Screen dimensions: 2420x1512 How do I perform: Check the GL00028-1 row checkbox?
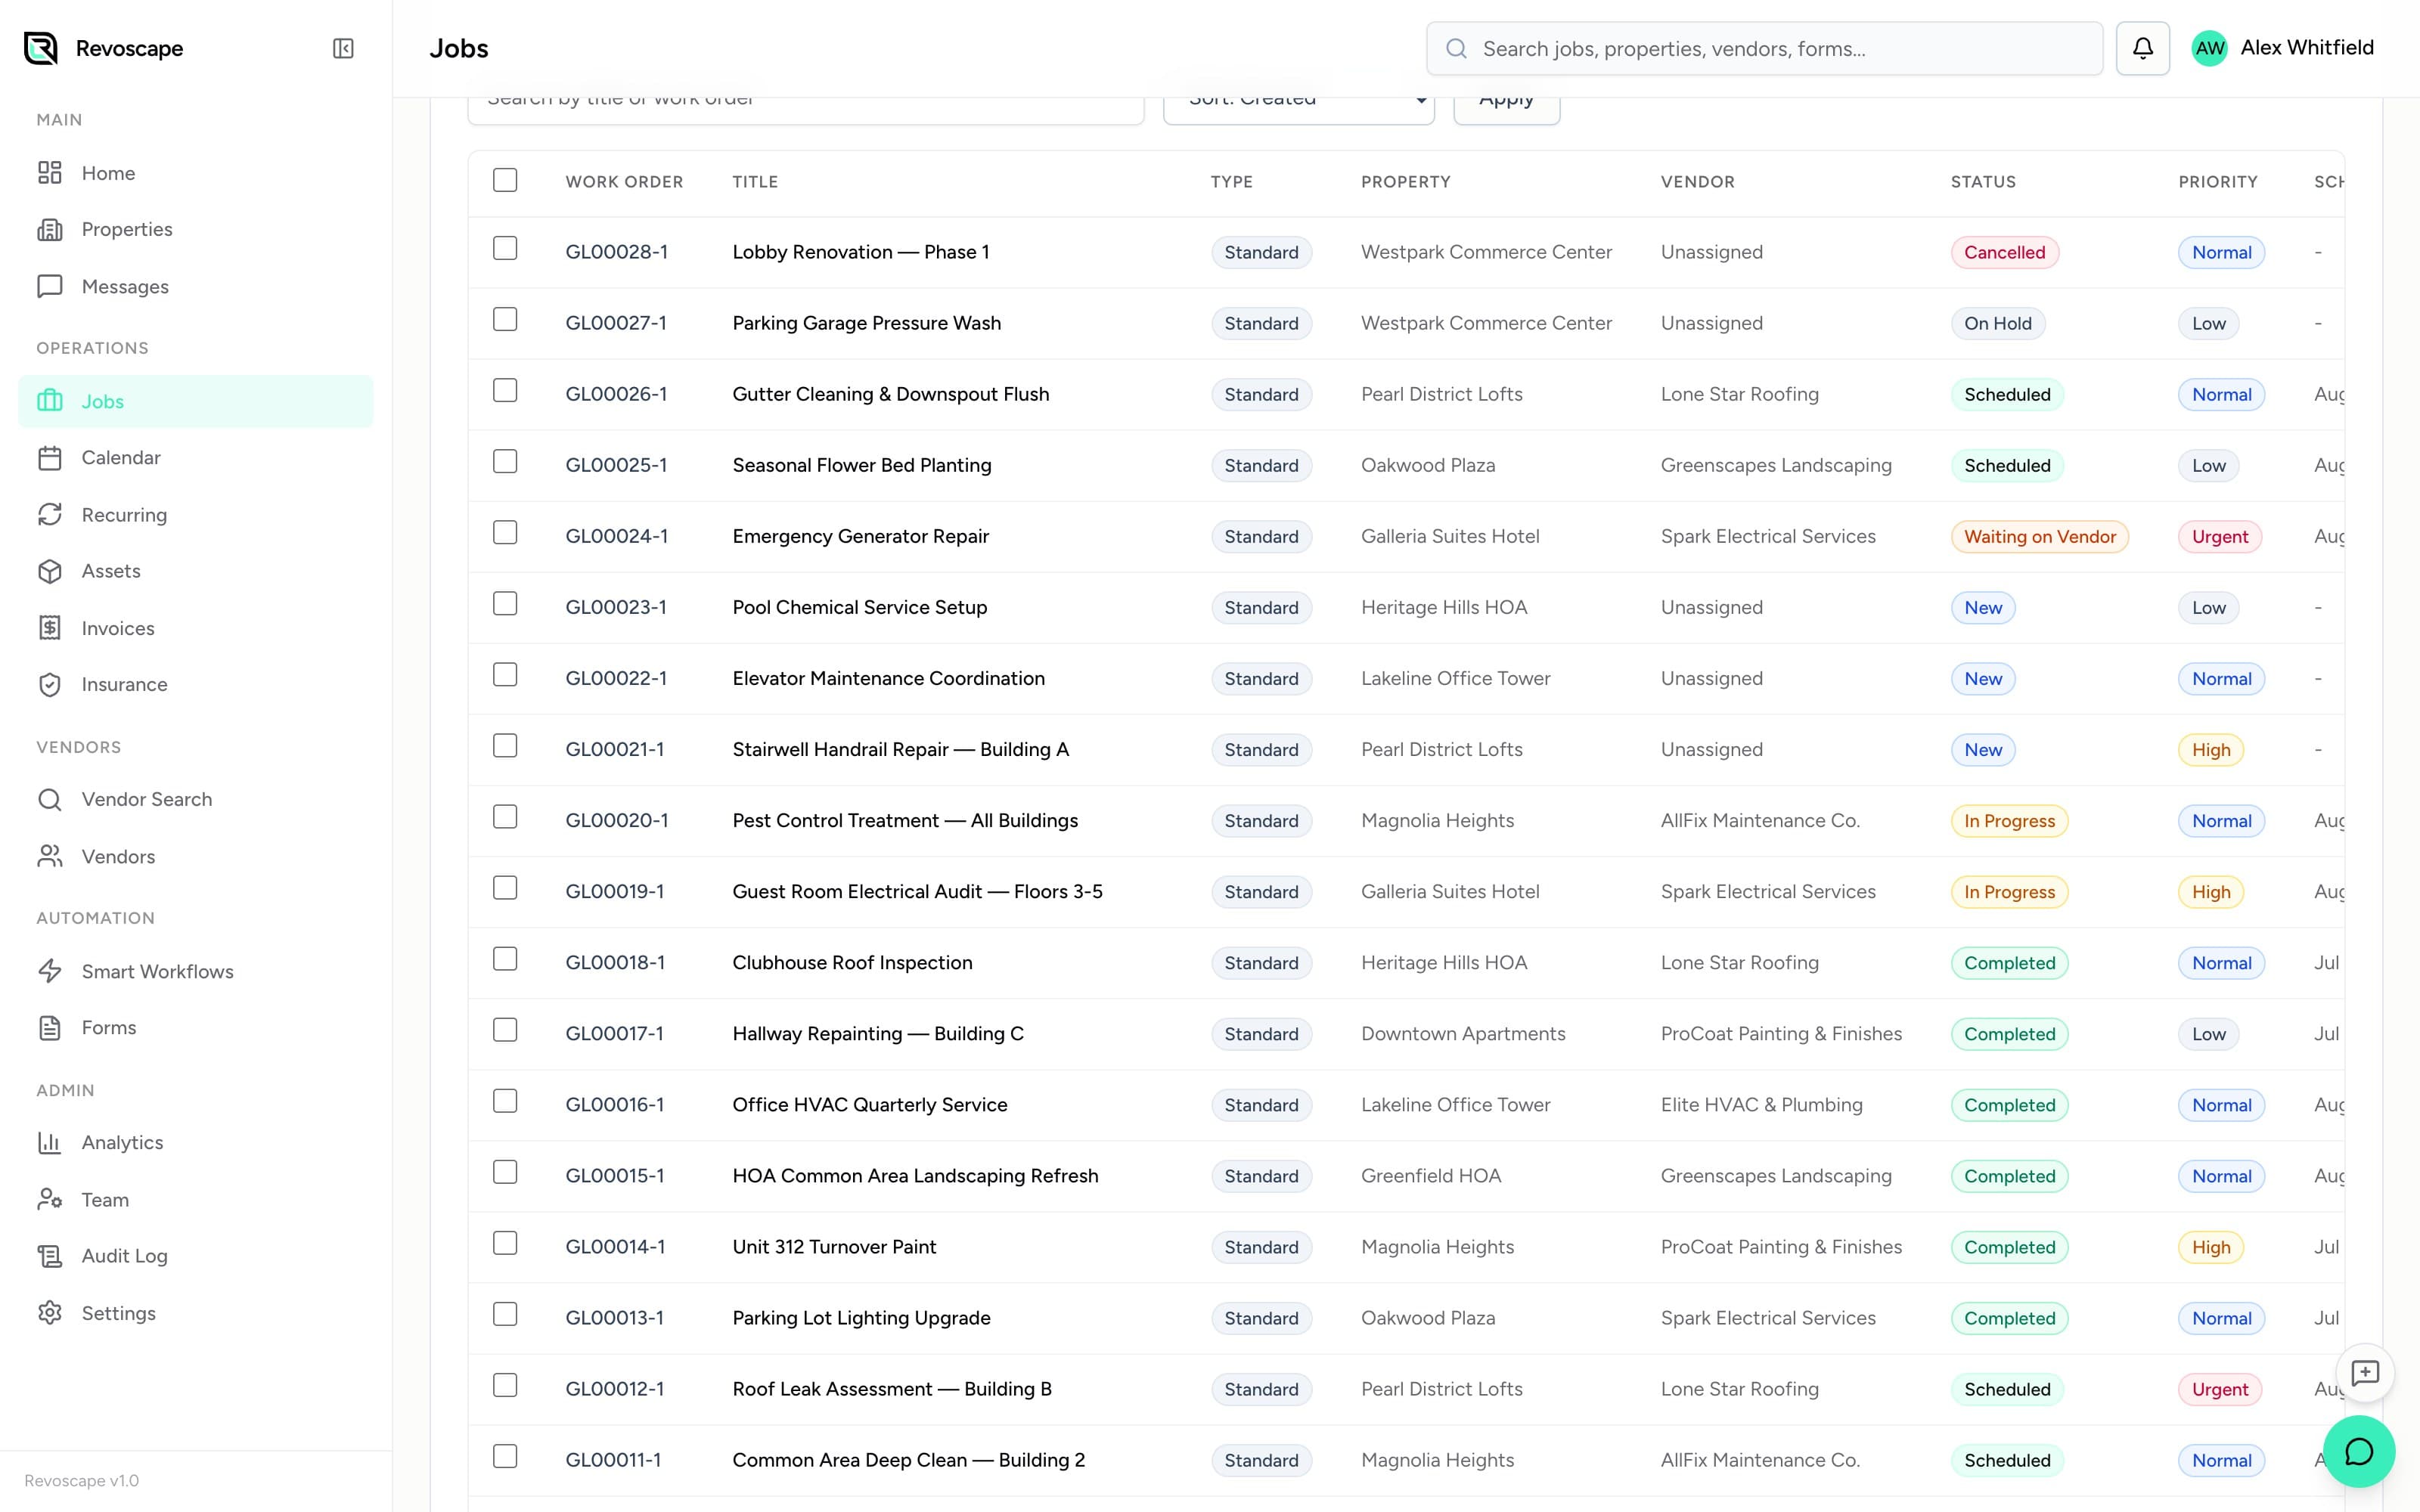pyautogui.click(x=505, y=248)
